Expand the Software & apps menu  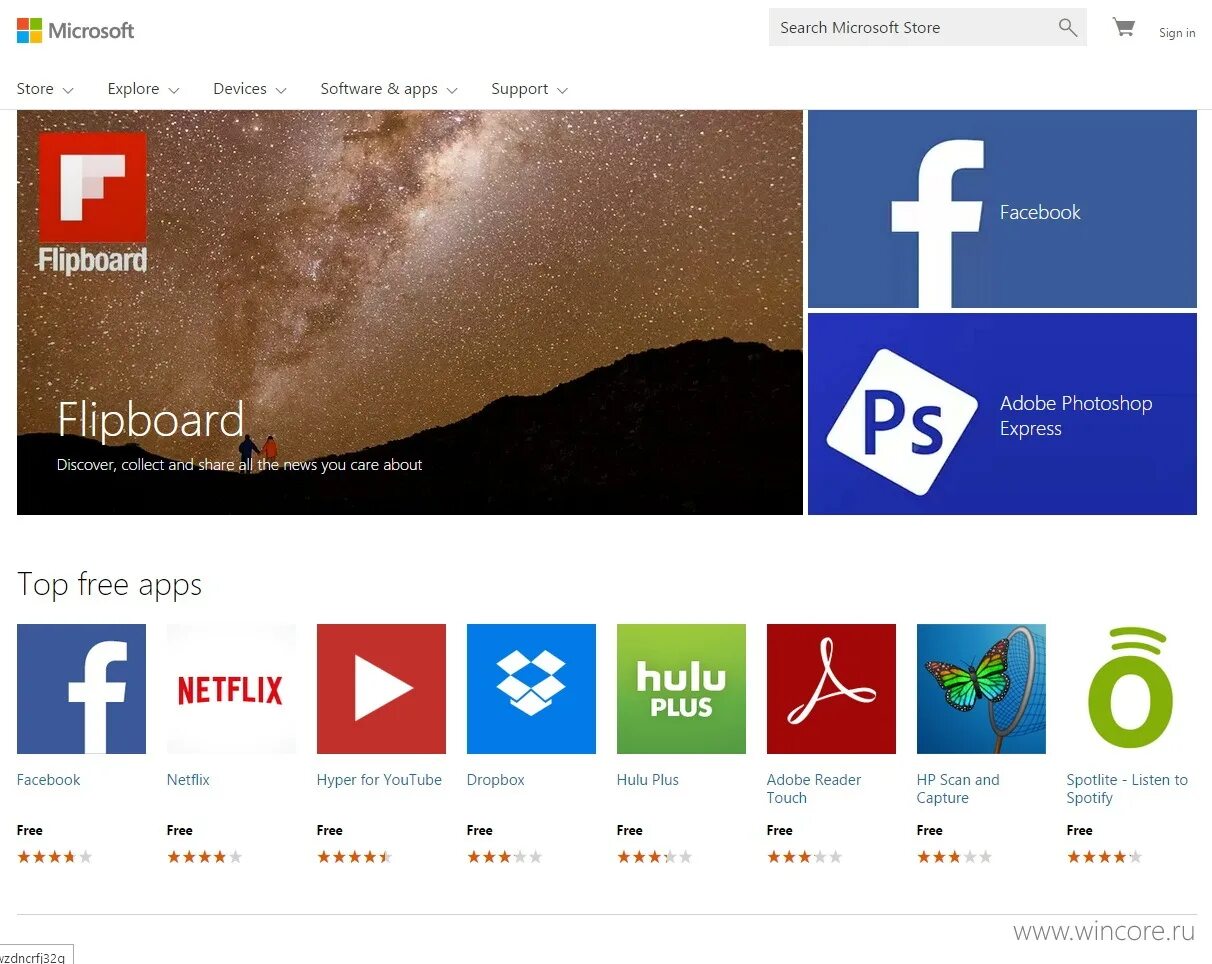pos(389,89)
